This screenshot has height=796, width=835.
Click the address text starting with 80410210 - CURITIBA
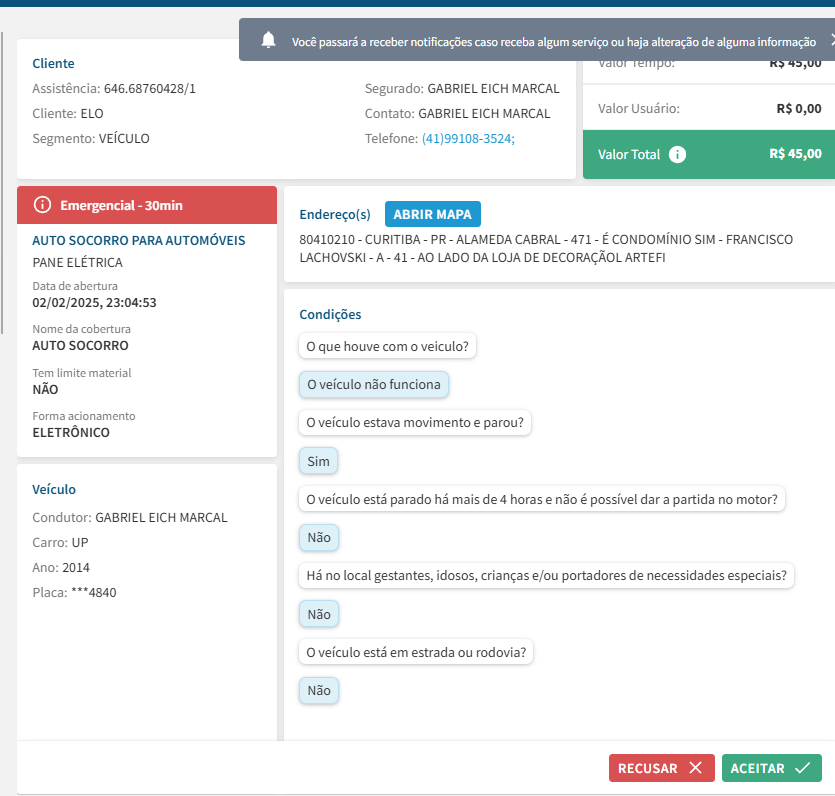click(546, 249)
